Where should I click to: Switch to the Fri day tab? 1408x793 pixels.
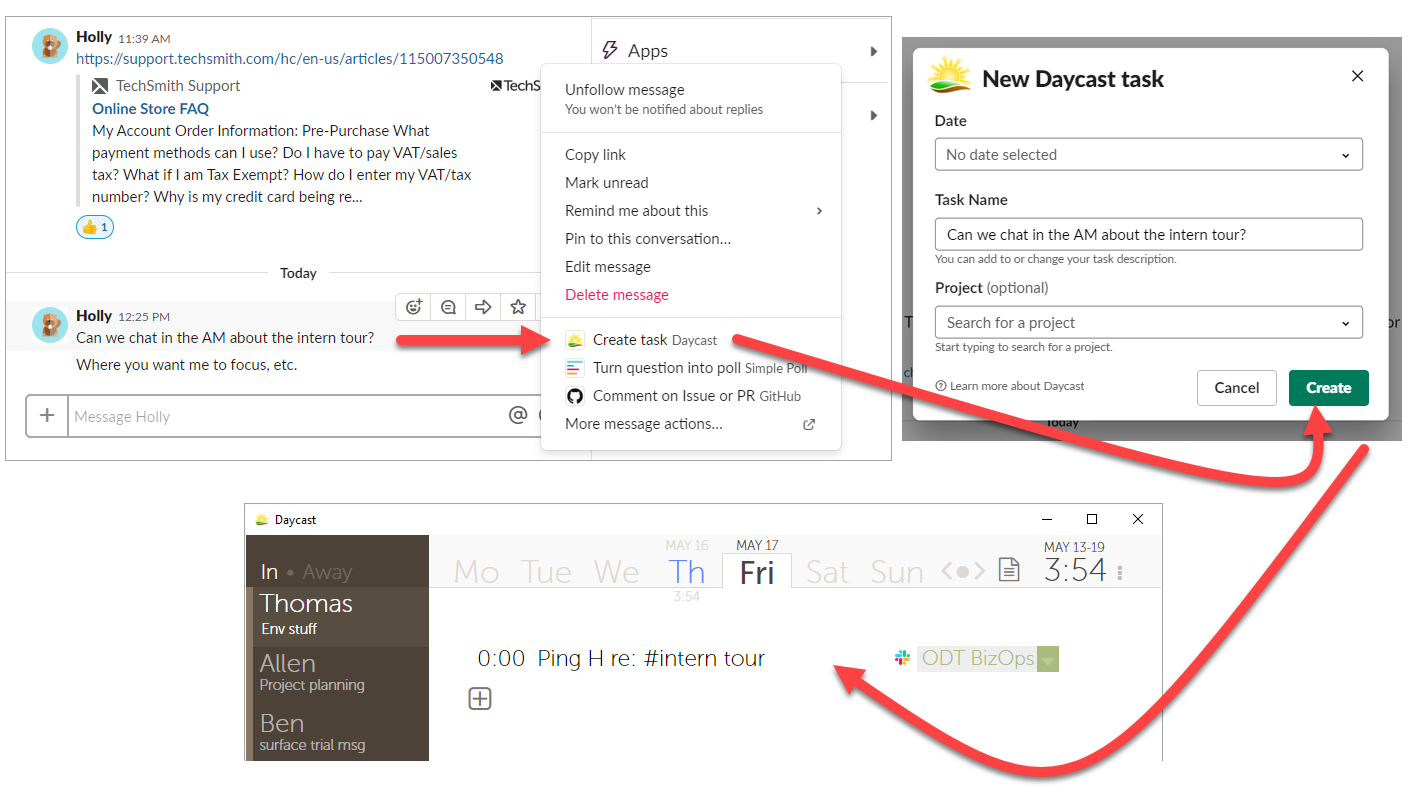(757, 572)
